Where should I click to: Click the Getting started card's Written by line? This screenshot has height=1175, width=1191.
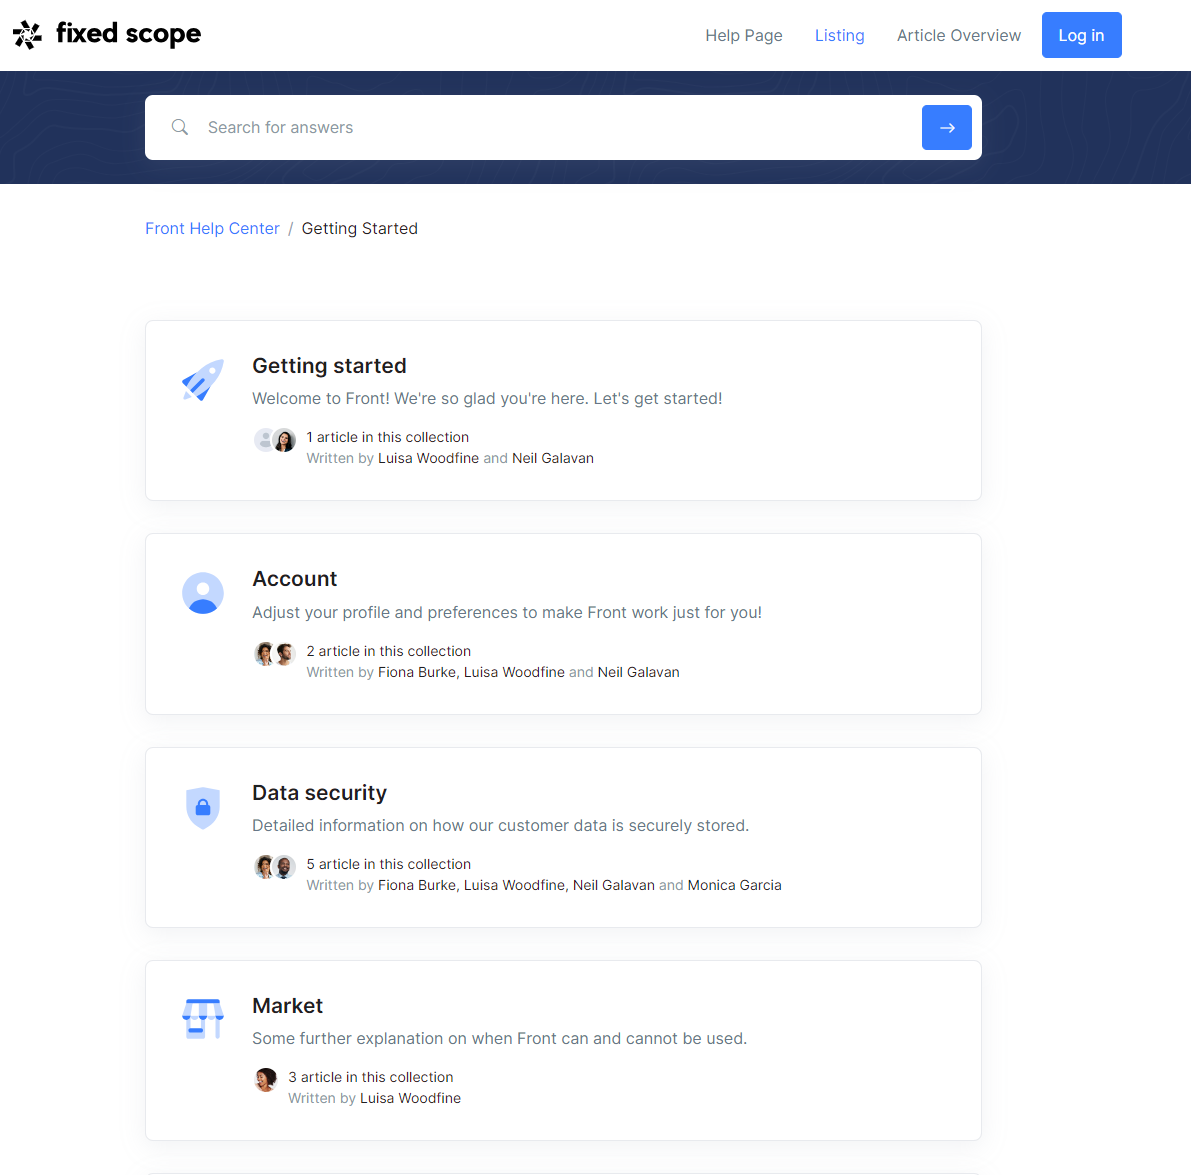450,459
